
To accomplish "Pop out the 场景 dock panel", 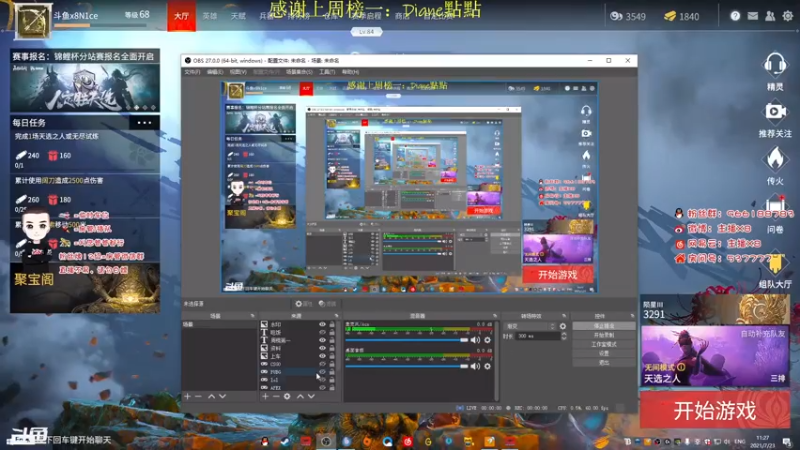I will [x=252, y=316].
